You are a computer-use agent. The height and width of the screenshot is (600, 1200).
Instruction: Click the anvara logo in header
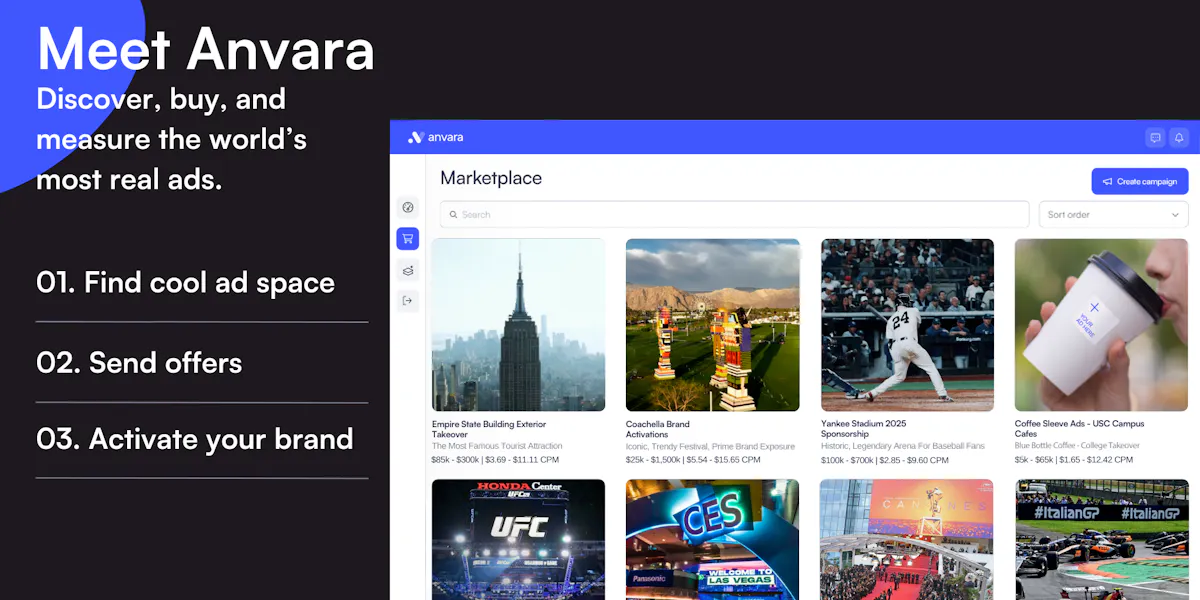[436, 137]
